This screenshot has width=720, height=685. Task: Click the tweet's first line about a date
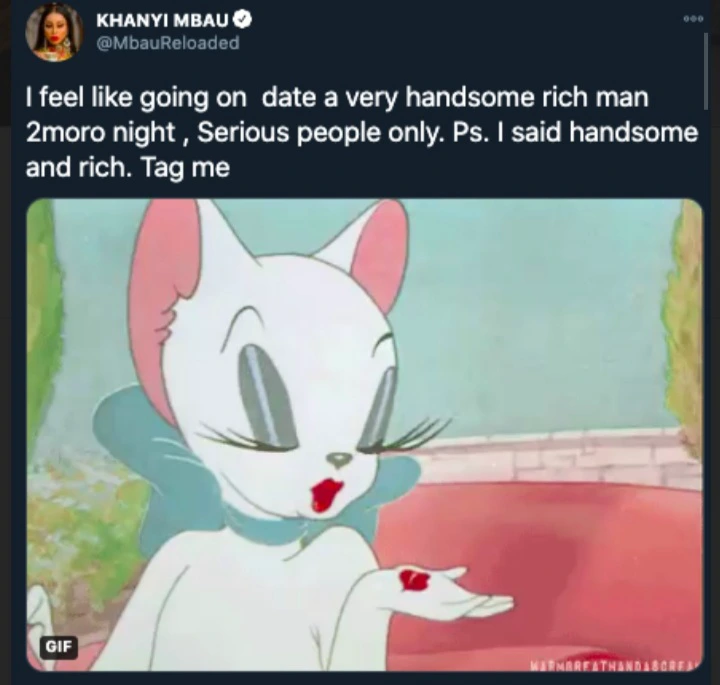(337, 98)
